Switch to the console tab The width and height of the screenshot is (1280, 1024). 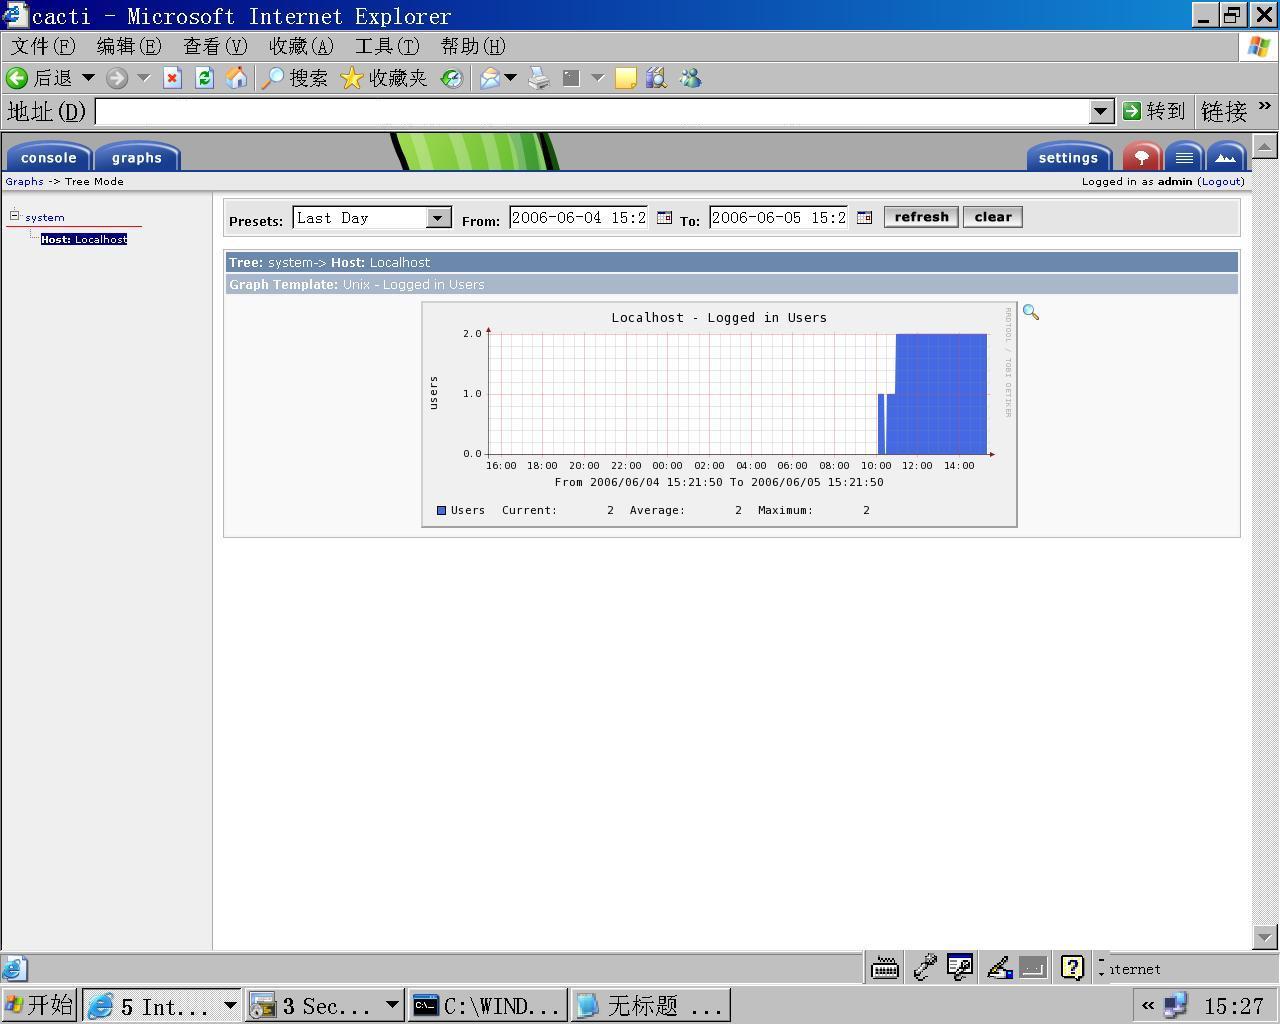click(48, 157)
